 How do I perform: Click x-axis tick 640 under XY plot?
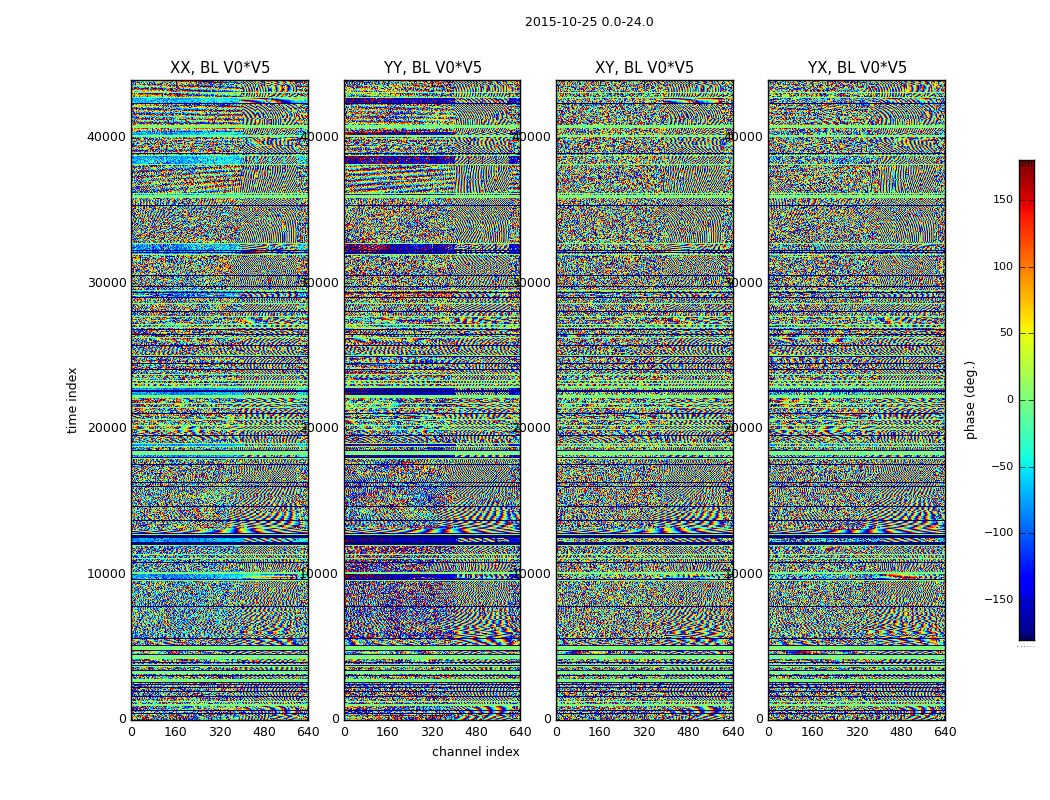click(x=733, y=732)
